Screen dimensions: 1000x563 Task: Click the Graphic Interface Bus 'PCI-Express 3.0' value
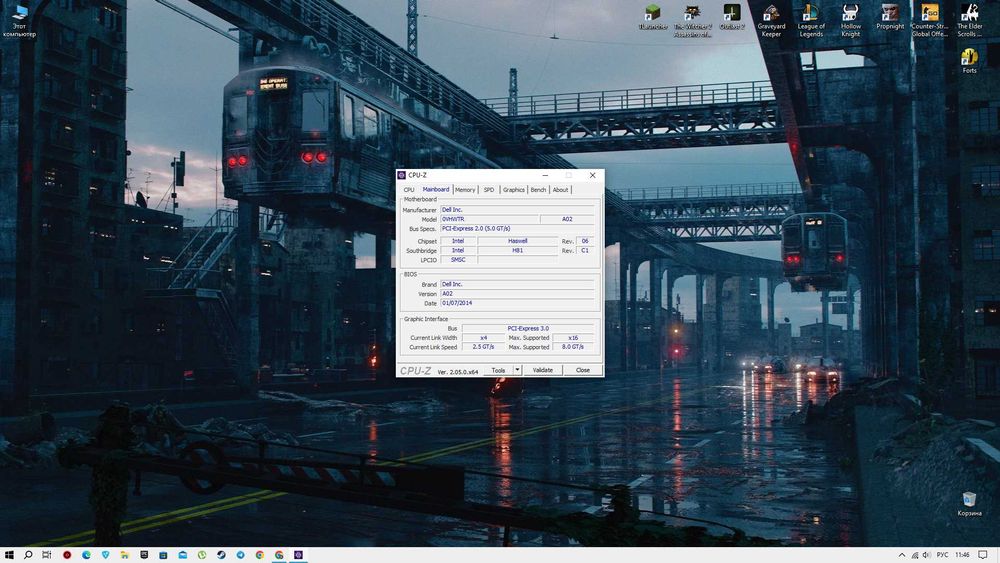click(528, 328)
